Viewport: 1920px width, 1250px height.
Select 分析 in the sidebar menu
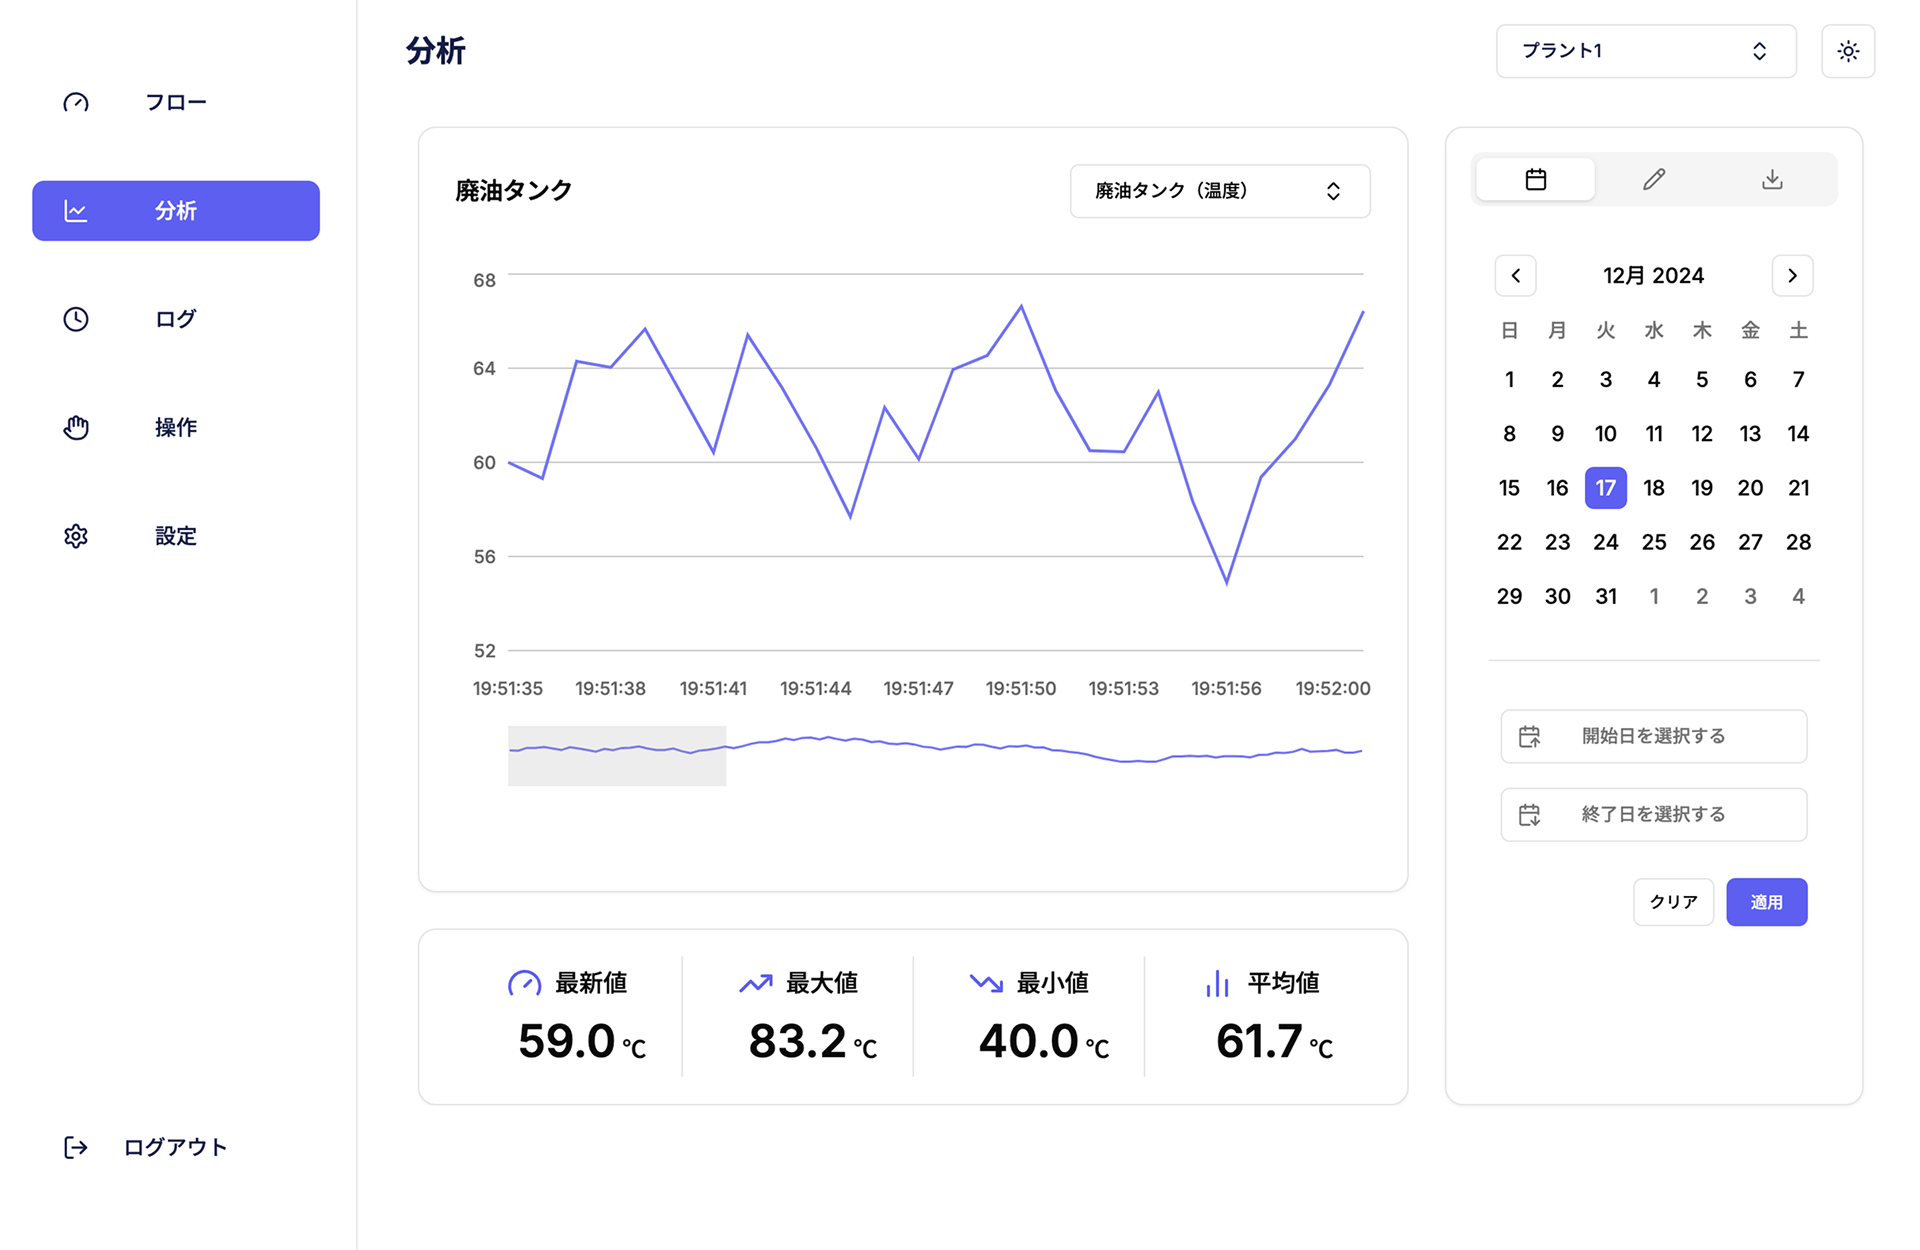(x=176, y=211)
